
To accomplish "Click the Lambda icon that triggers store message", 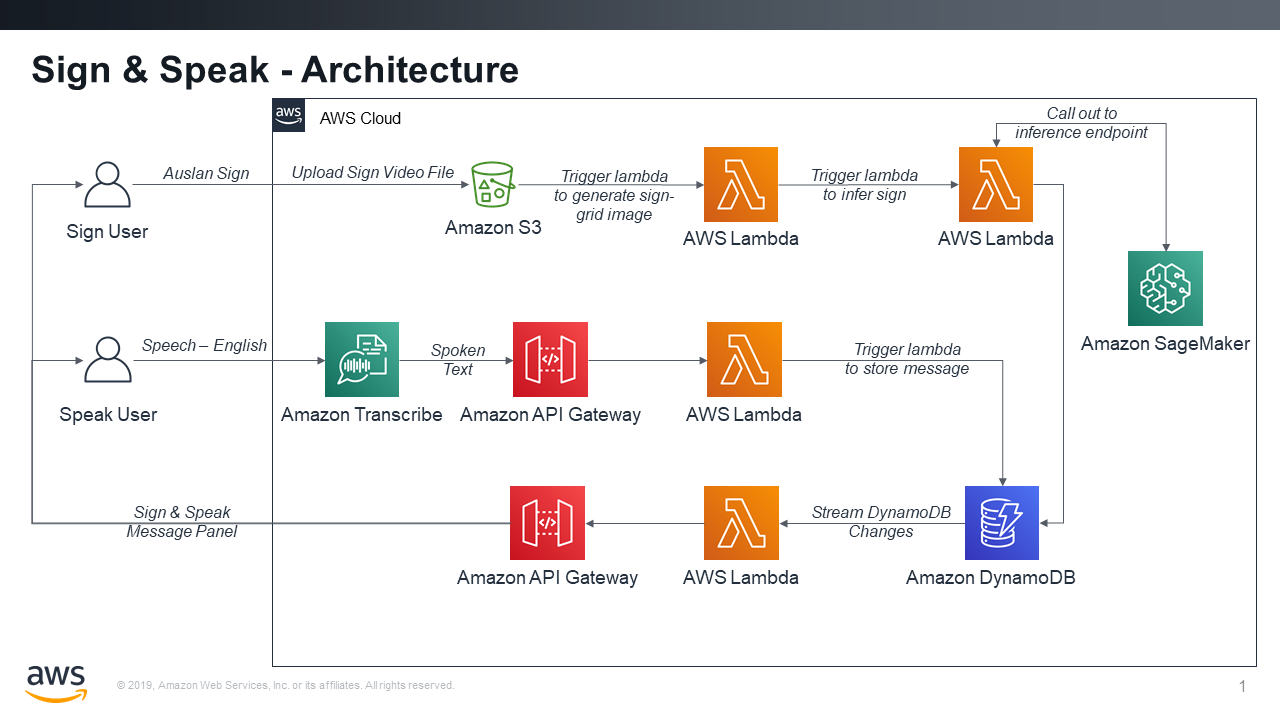I will tap(744, 359).
